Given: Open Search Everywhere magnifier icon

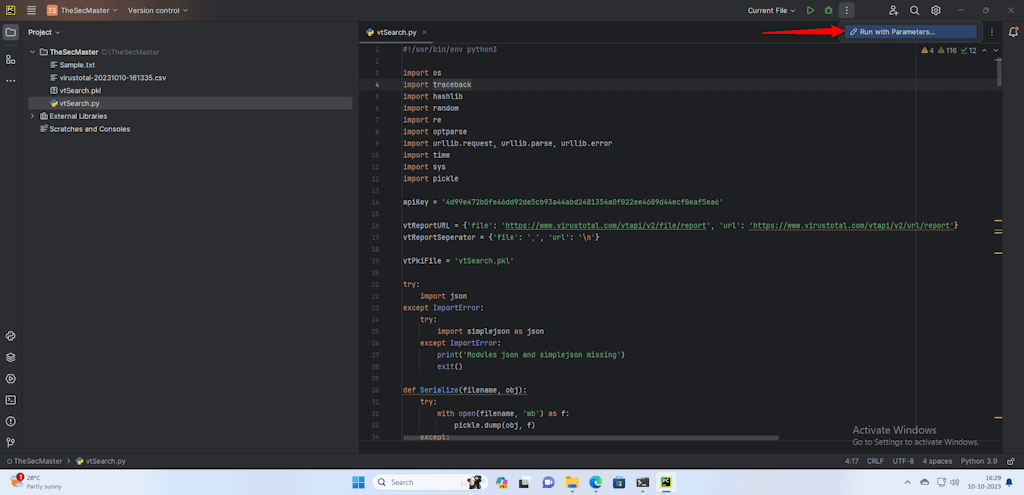Looking at the screenshot, I should (x=915, y=10).
